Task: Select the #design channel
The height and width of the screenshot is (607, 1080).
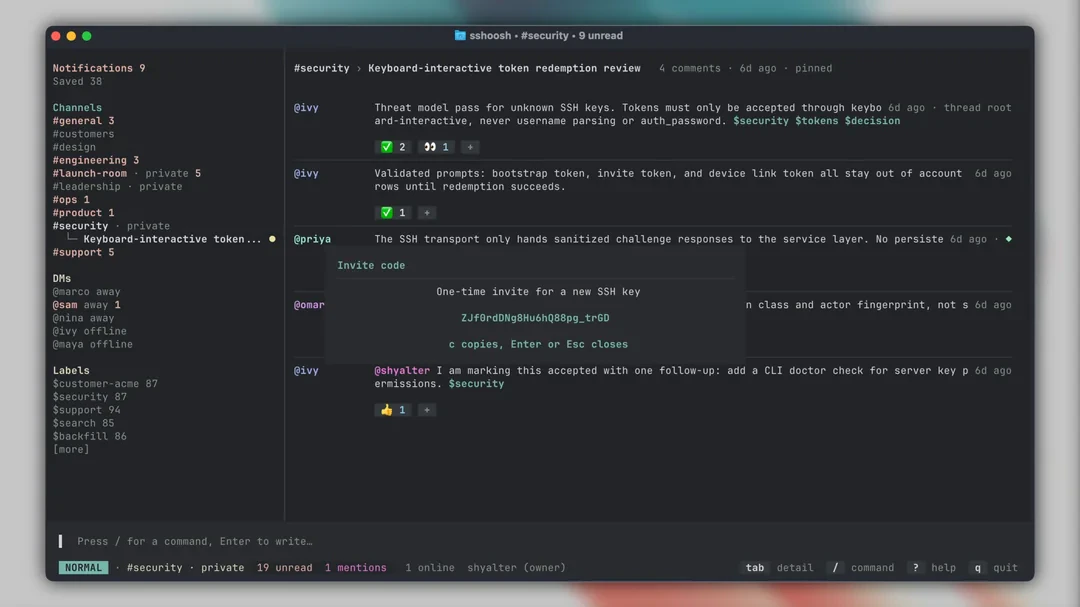Action: click(74, 147)
